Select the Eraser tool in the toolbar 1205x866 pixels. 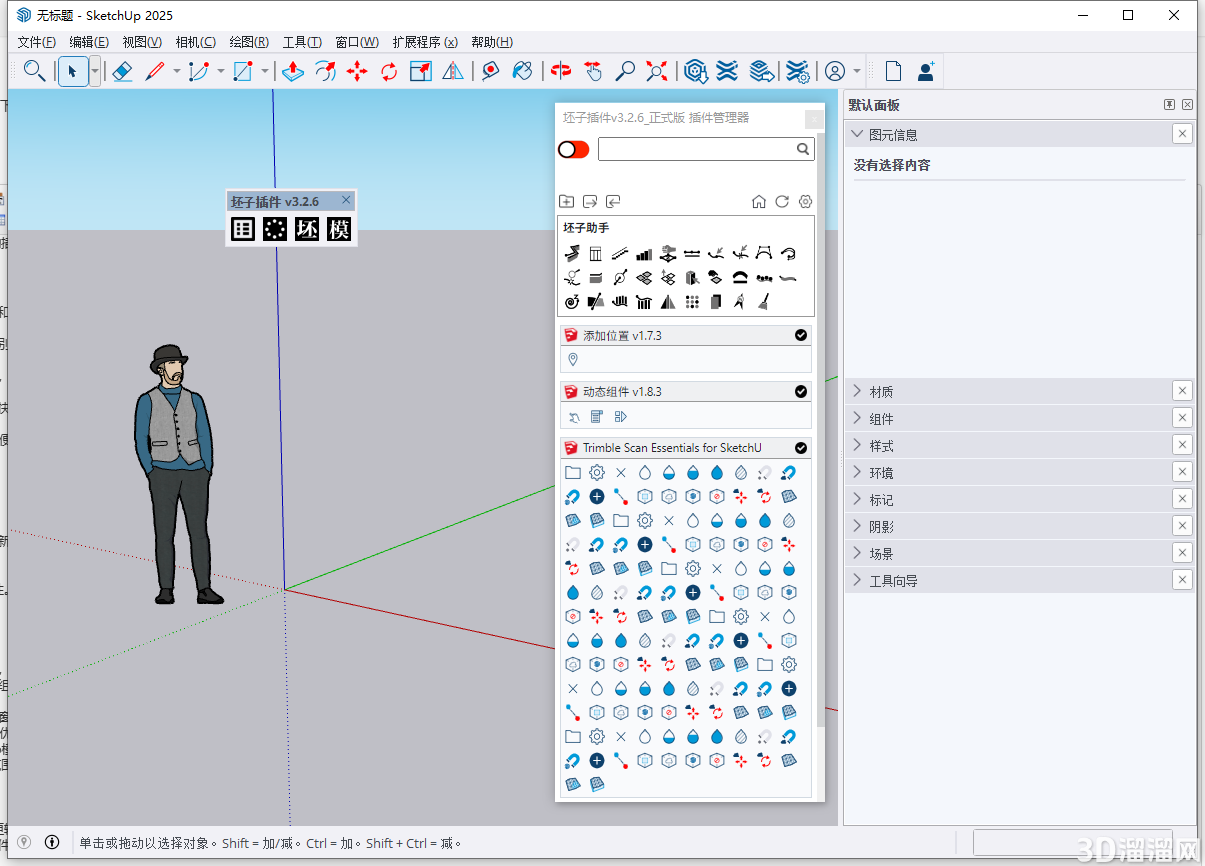click(122, 71)
